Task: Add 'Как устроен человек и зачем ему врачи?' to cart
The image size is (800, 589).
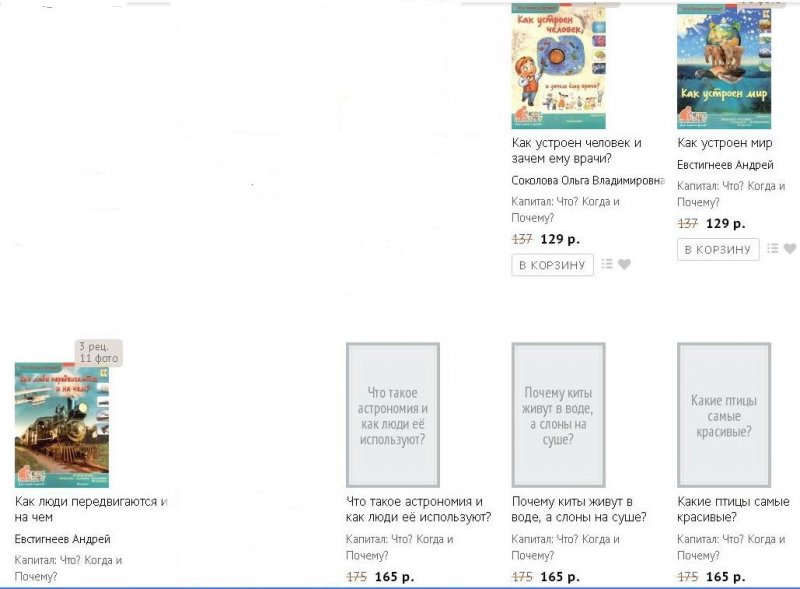Action: 552,265
